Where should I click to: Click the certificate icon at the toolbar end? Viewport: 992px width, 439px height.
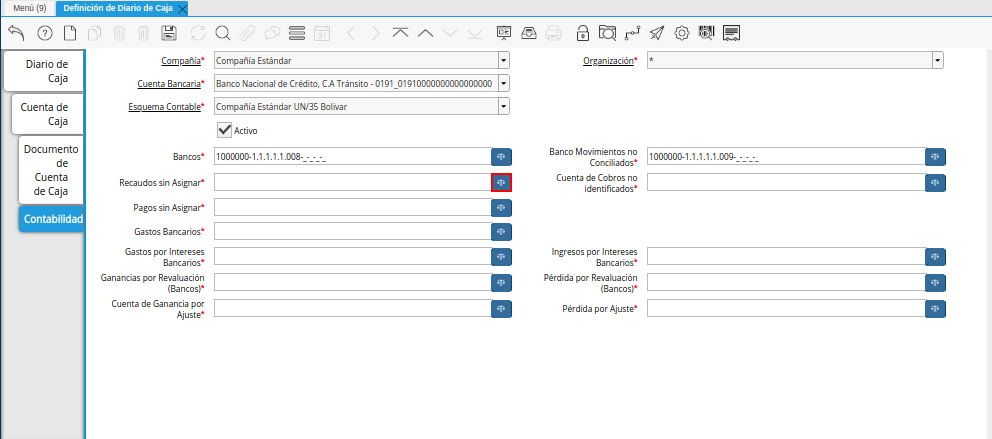pyautogui.click(x=731, y=33)
